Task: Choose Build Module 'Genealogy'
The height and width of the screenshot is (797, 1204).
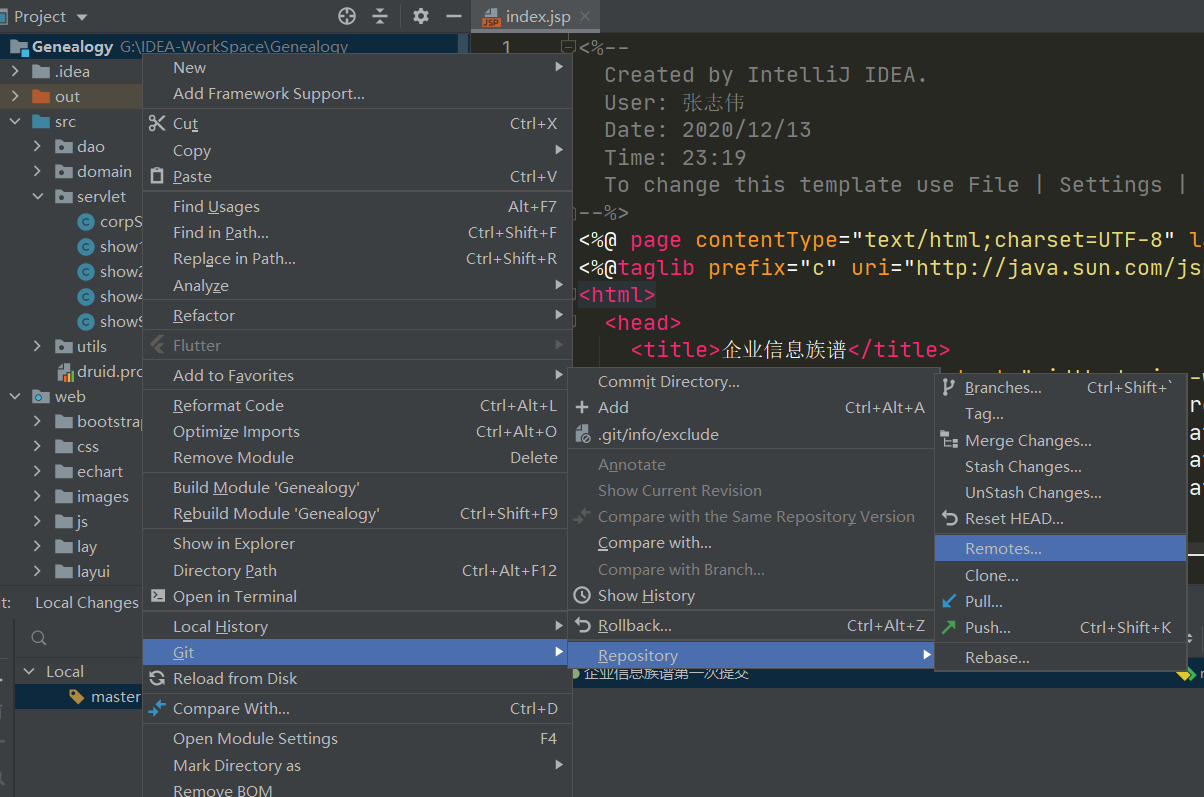Action: pyautogui.click(x=357, y=487)
